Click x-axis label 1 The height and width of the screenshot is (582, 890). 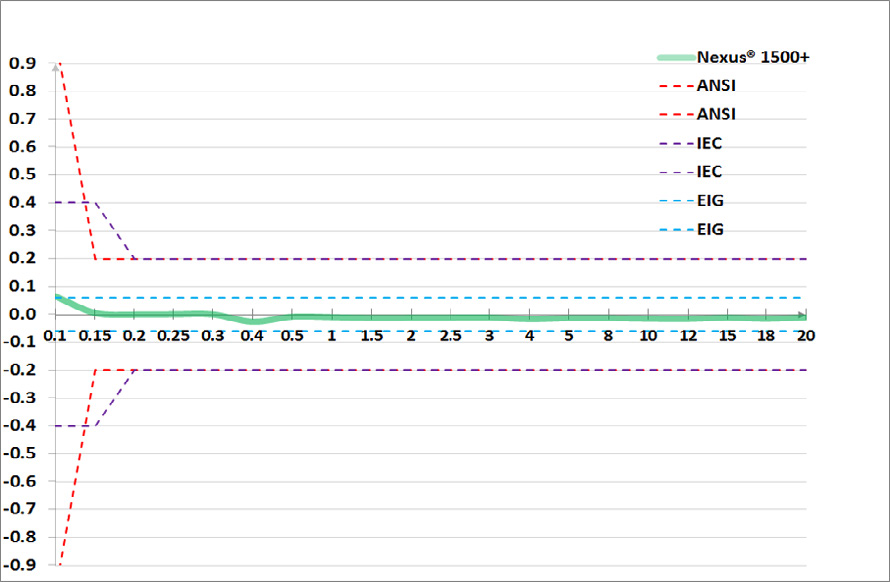[x=331, y=336]
